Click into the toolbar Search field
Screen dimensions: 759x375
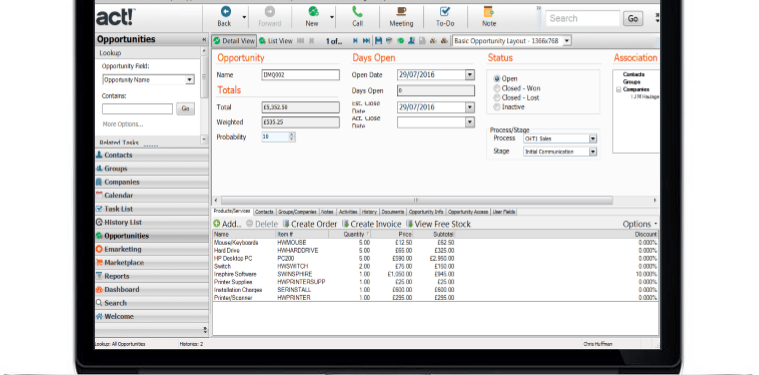pyautogui.click(x=583, y=19)
